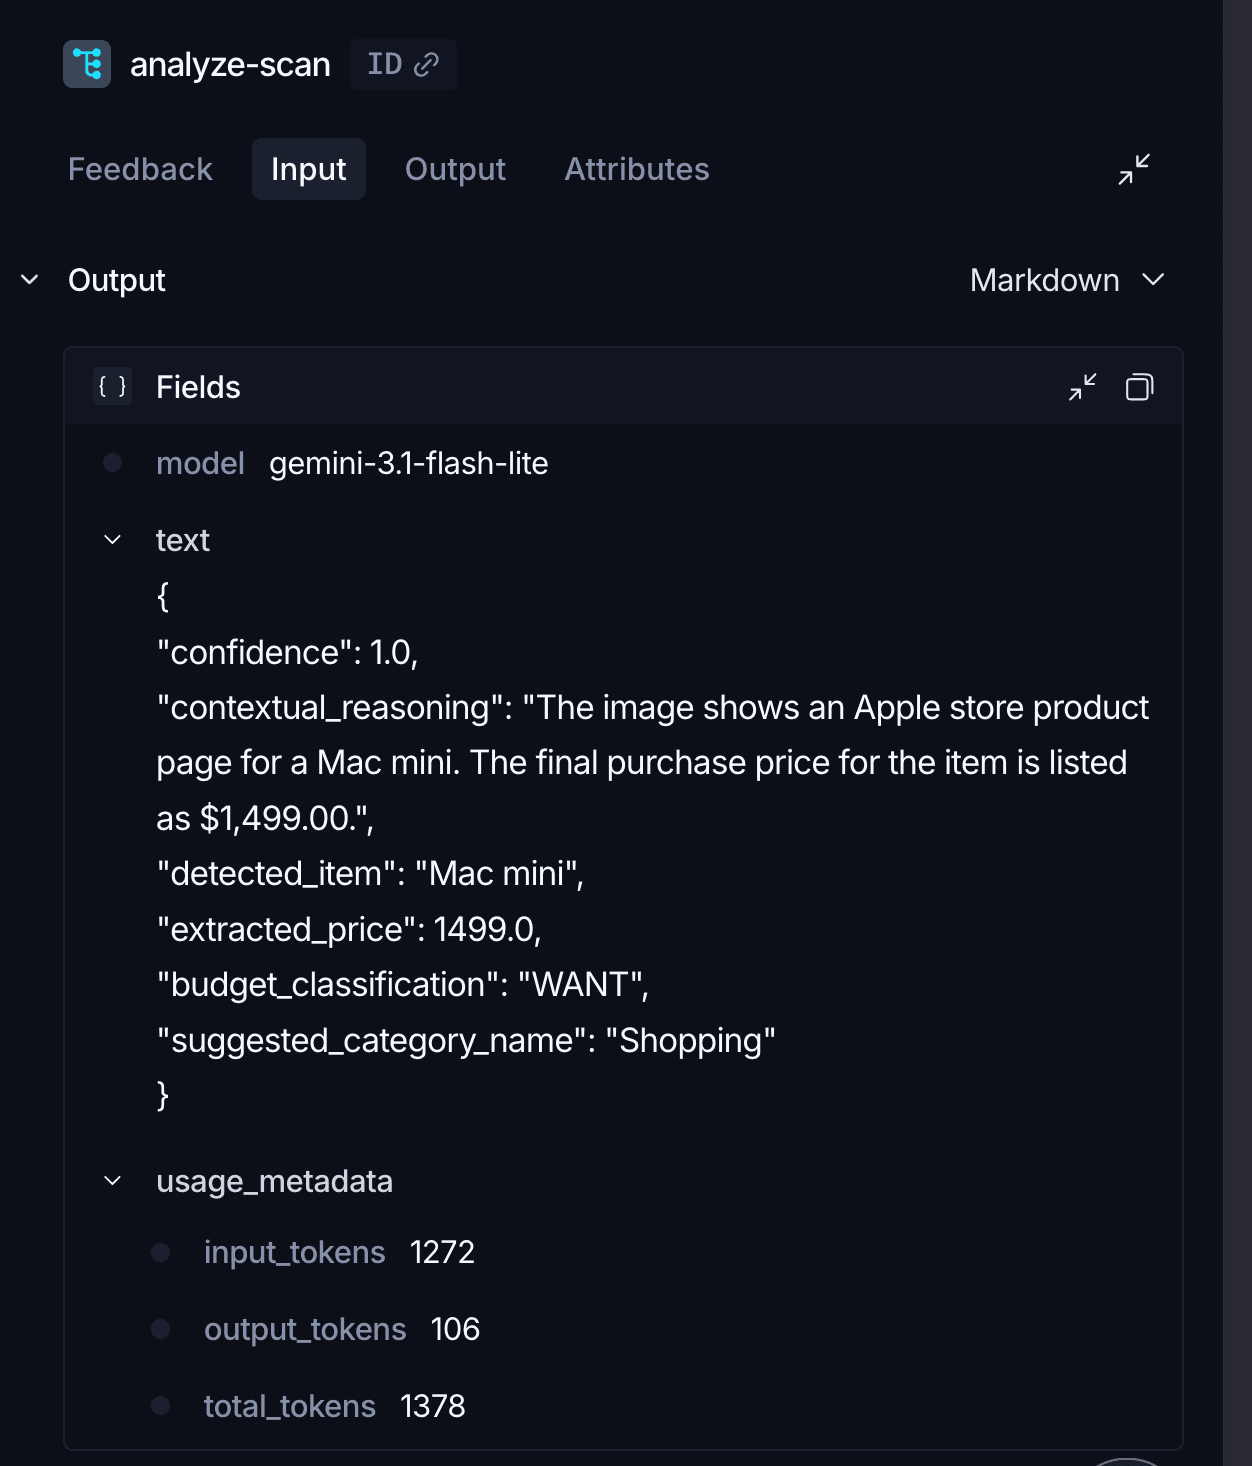This screenshot has height=1466, width=1252.
Task: Click the bullet beside output_tokens
Action: click(160, 1329)
